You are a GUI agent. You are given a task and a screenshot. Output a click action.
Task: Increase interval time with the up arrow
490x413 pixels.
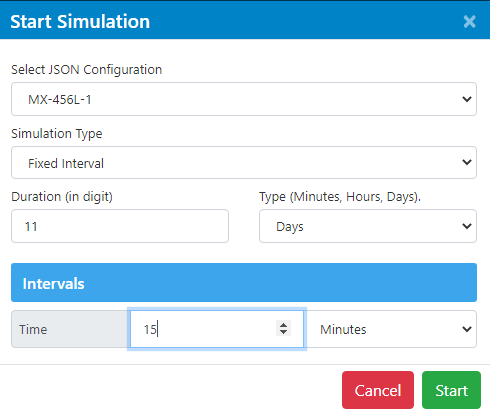(283, 325)
